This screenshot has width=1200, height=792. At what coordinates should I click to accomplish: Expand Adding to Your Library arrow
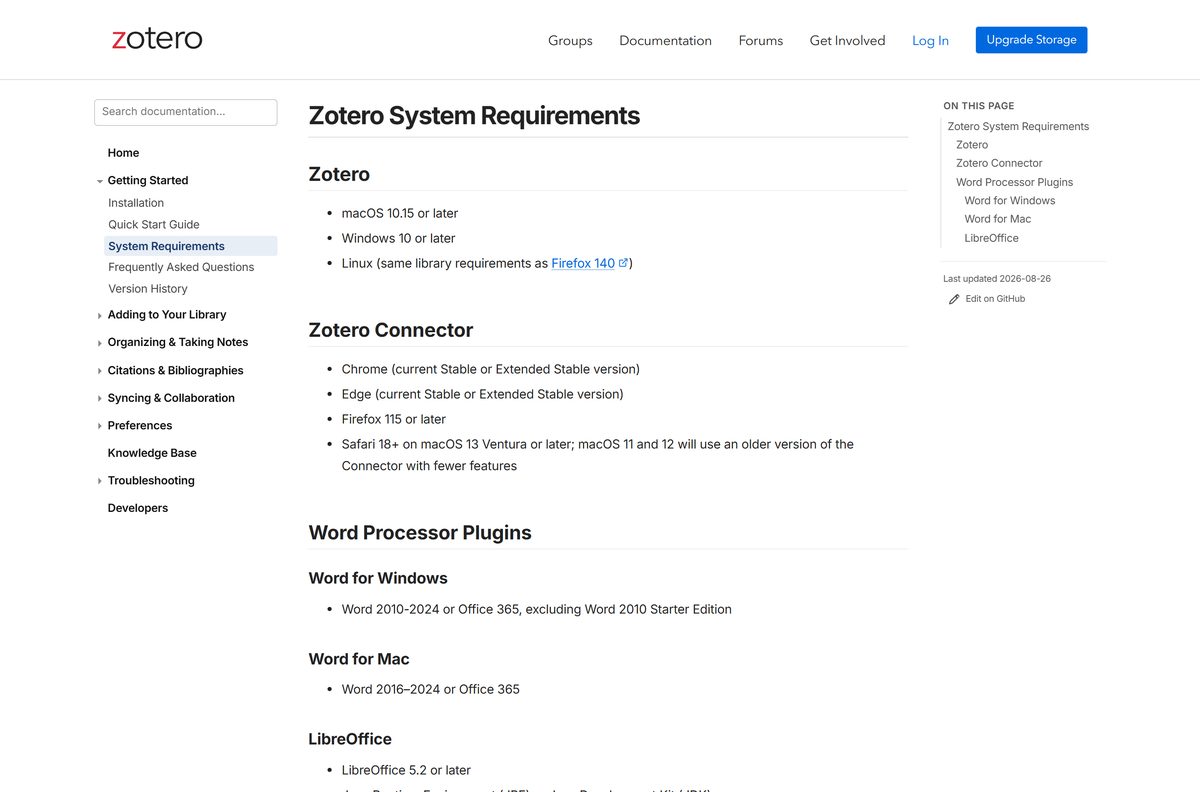coord(99,315)
